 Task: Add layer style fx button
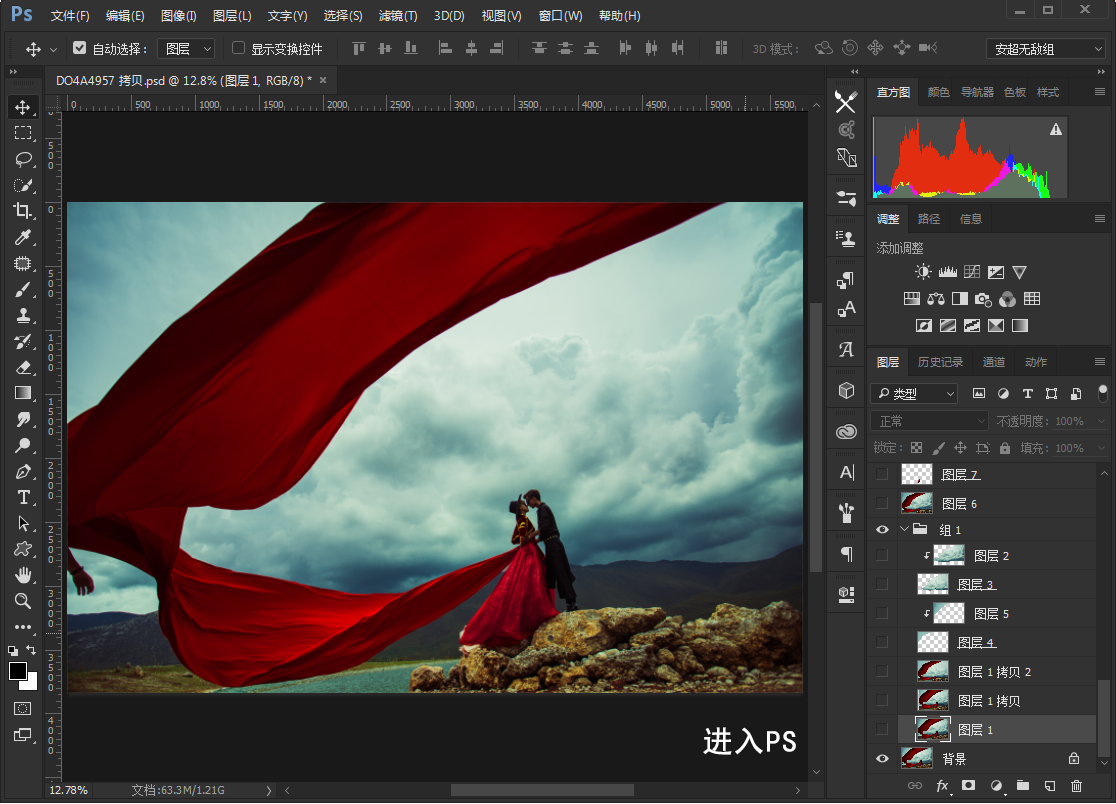point(942,786)
